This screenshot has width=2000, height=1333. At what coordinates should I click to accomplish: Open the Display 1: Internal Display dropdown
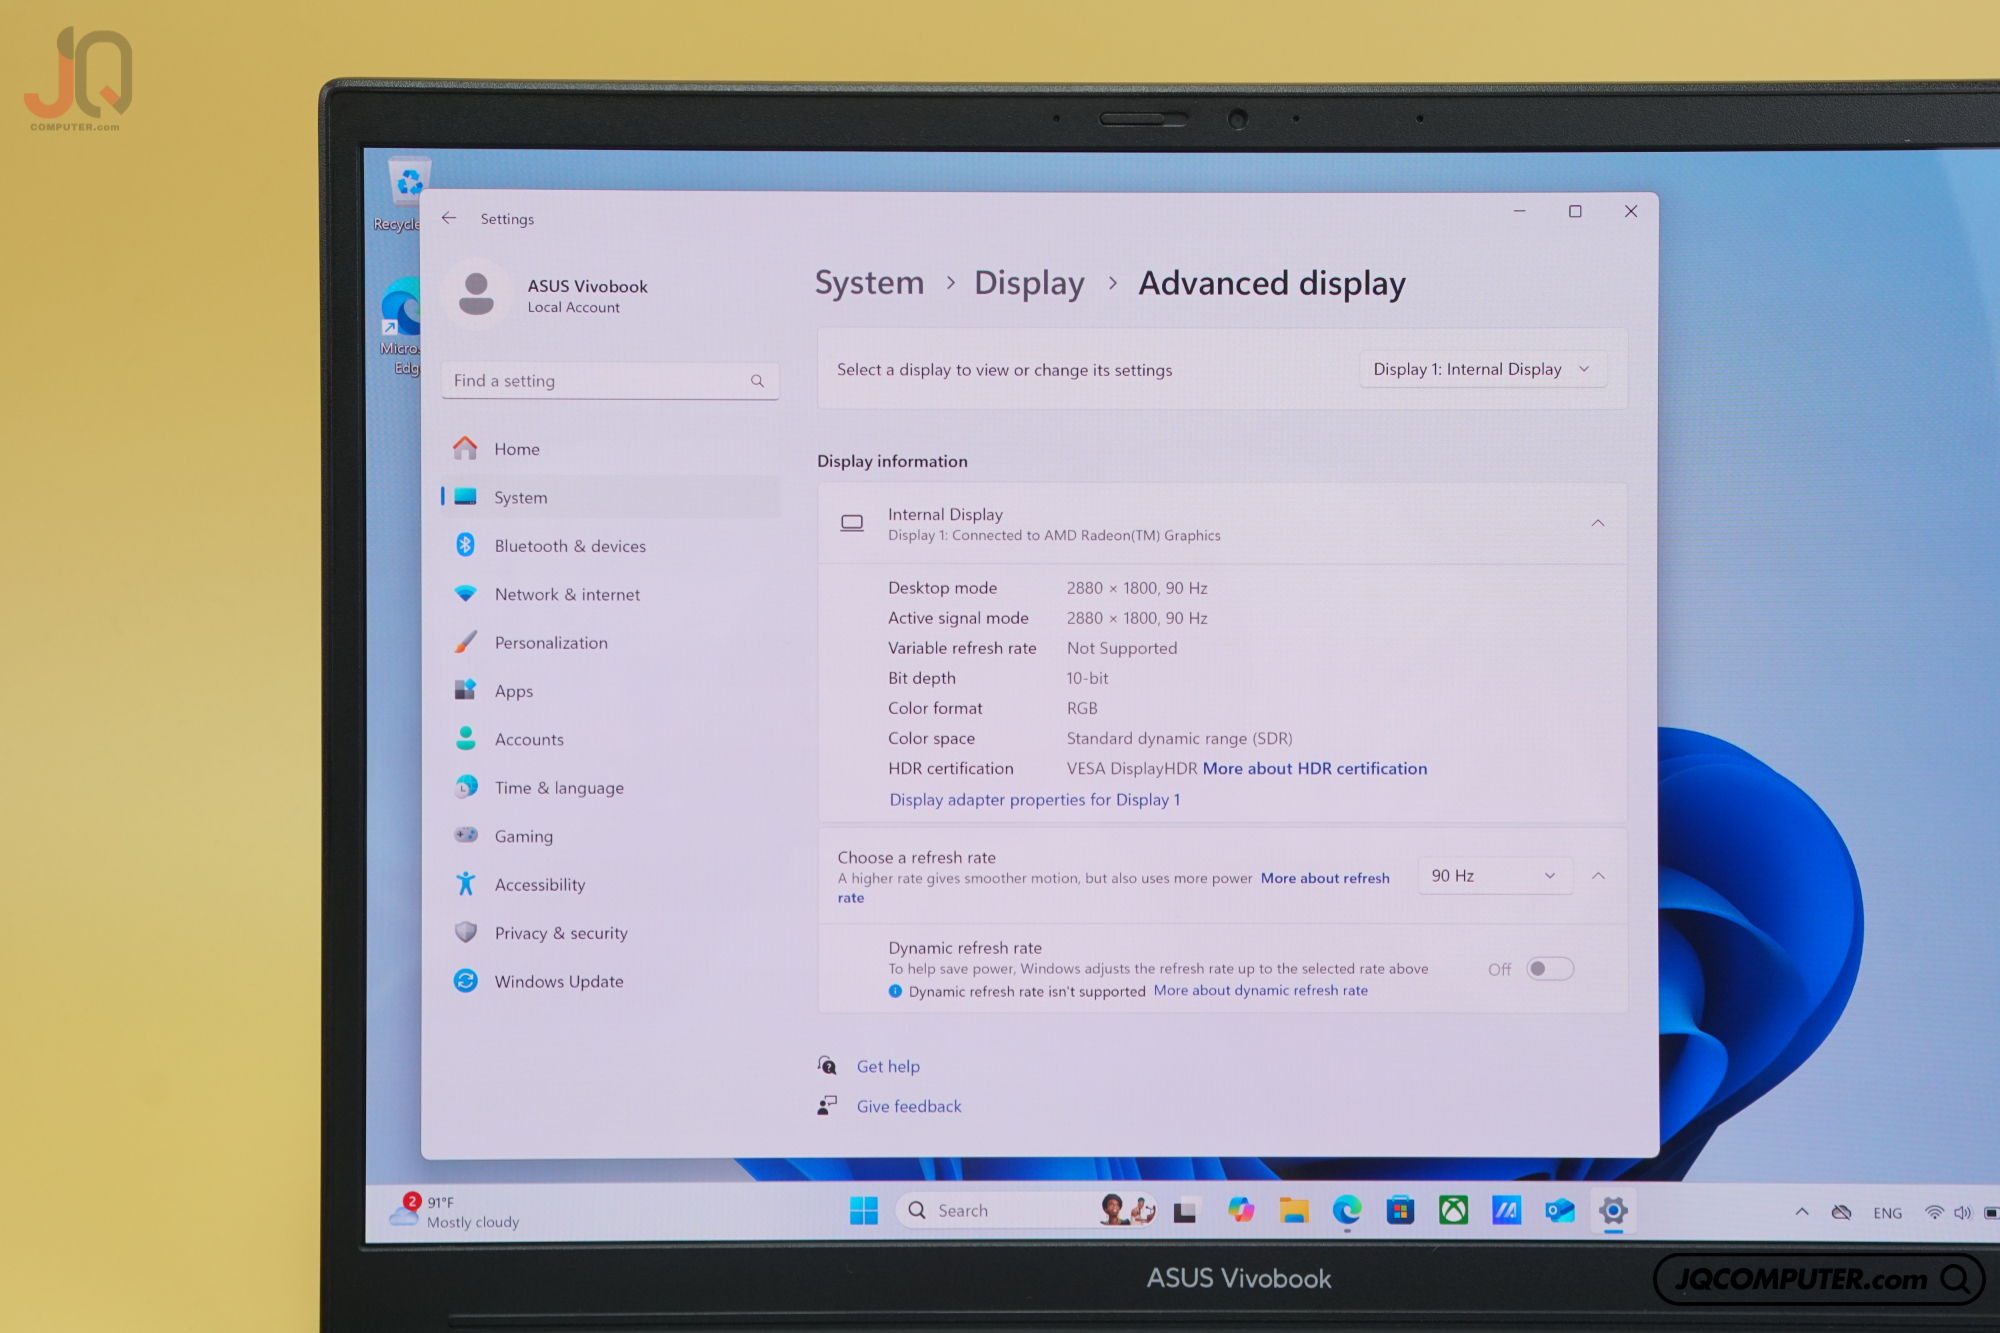coord(1482,369)
